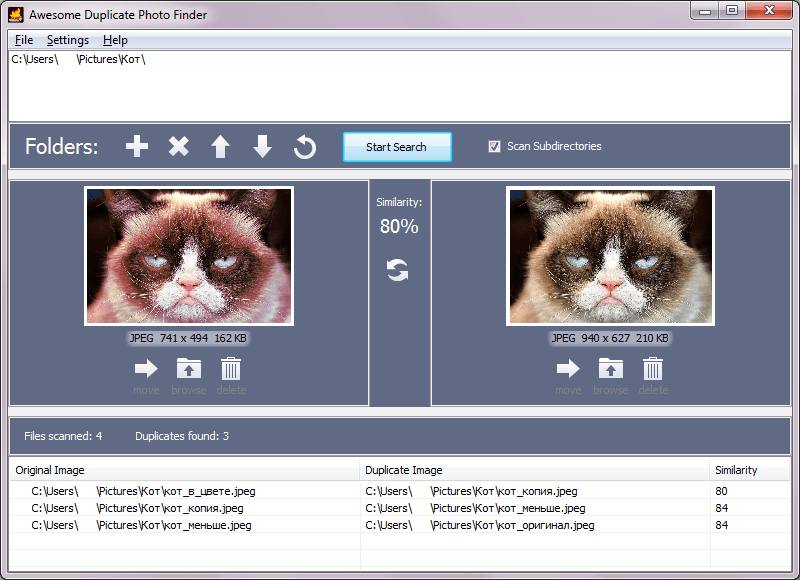This screenshot has height=580, width=800.
Task: Click the 'JPEG 940 x 627 210 KB' label
Action: pos(610,338)
